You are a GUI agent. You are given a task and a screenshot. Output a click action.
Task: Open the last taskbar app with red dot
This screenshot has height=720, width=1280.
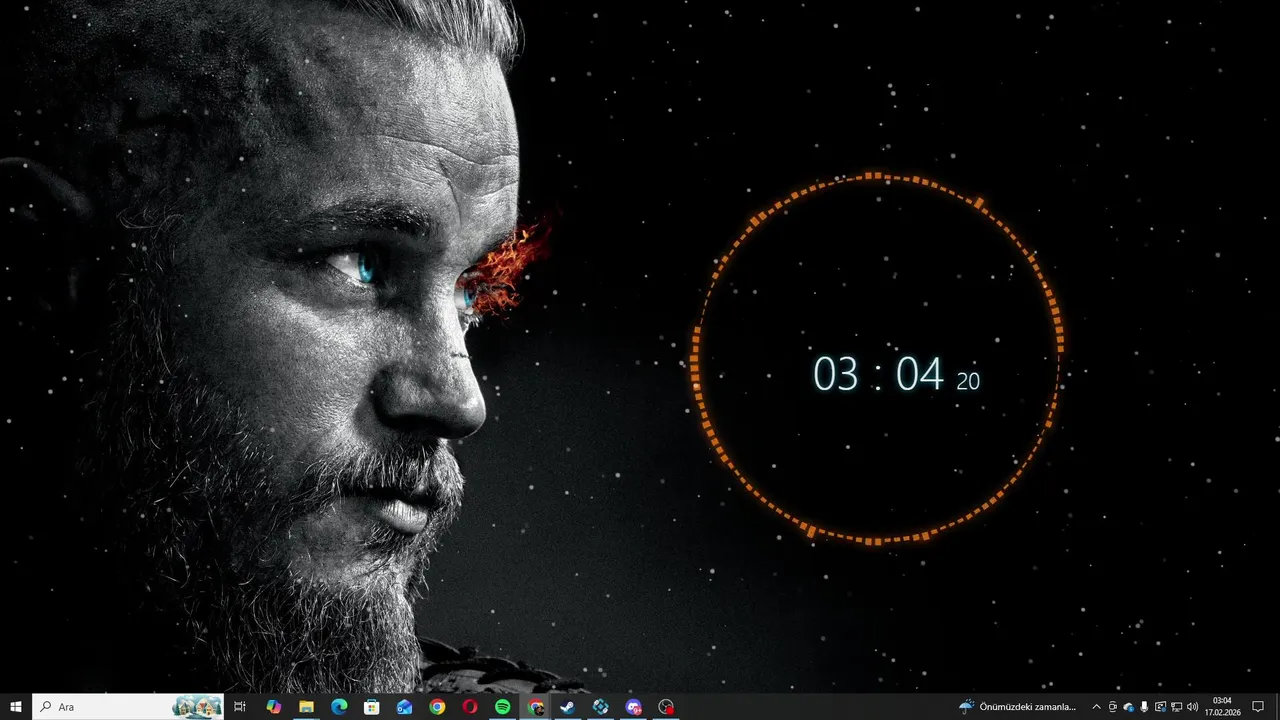(x=667, y=707)
